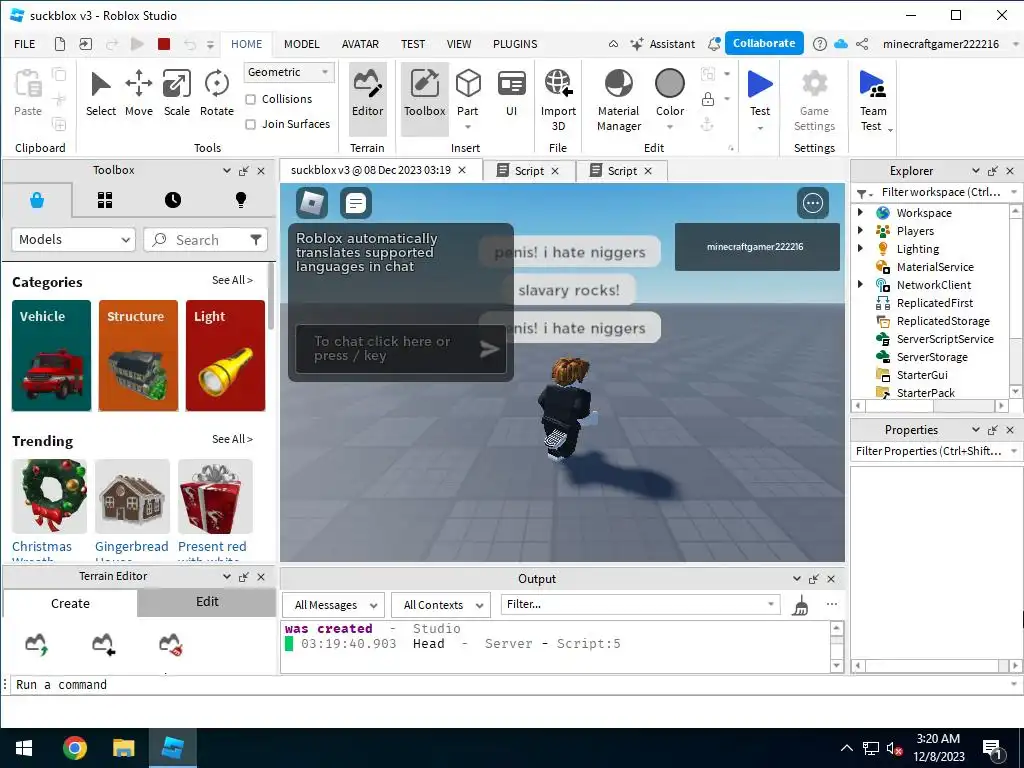Click See All next to Trending
This screenshot has width=1024, height=768.
tap(232, 440)
